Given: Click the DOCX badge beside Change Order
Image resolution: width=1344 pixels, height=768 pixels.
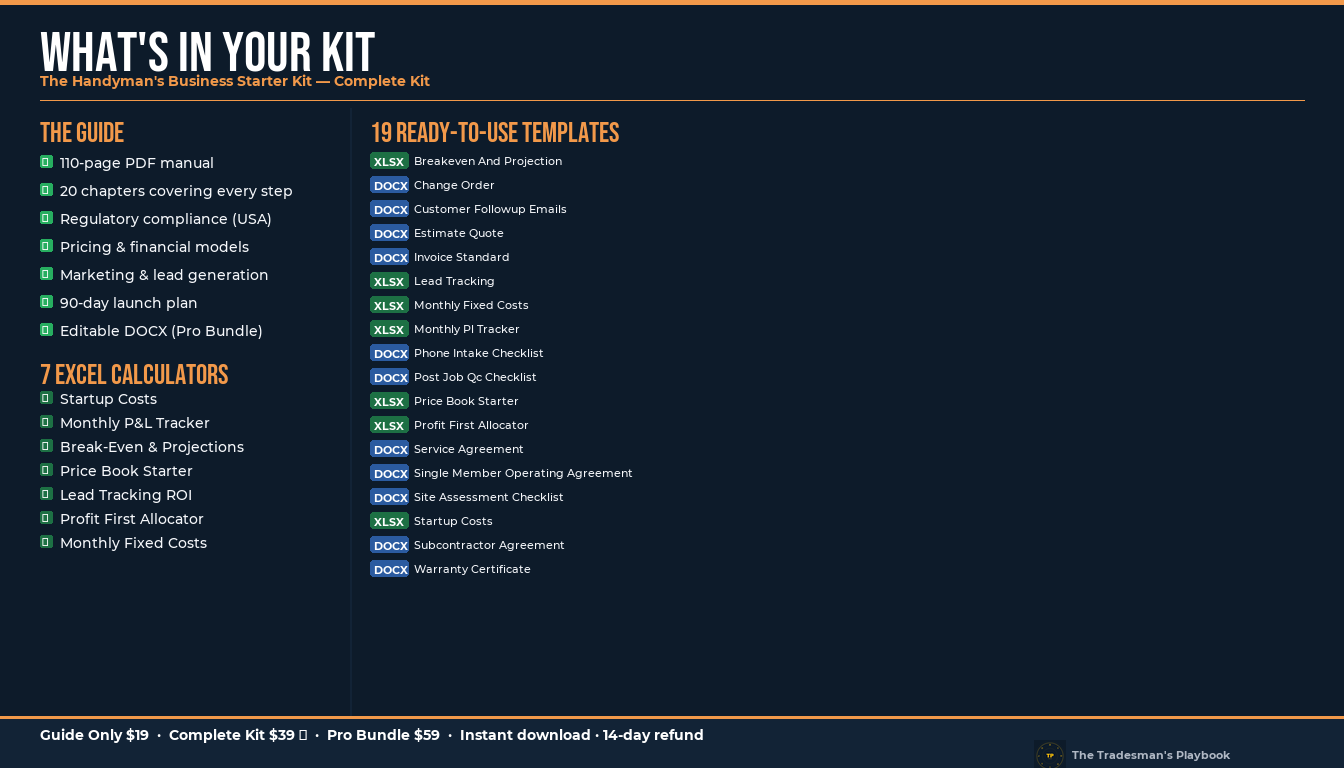Looking at the screenshot, I should 389,185.
